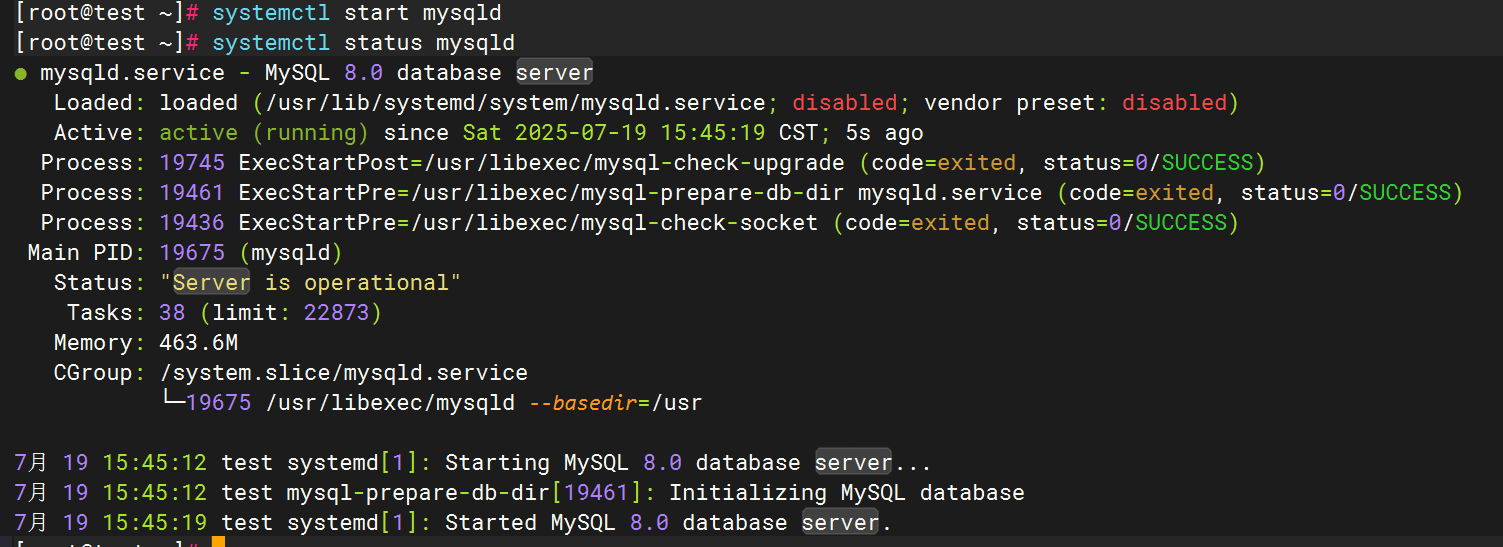Screen dimensions: 1503x547
Task: Click '/usr/libexec/mysqld' in the CGroup tree line
Action: pos(390,403)
